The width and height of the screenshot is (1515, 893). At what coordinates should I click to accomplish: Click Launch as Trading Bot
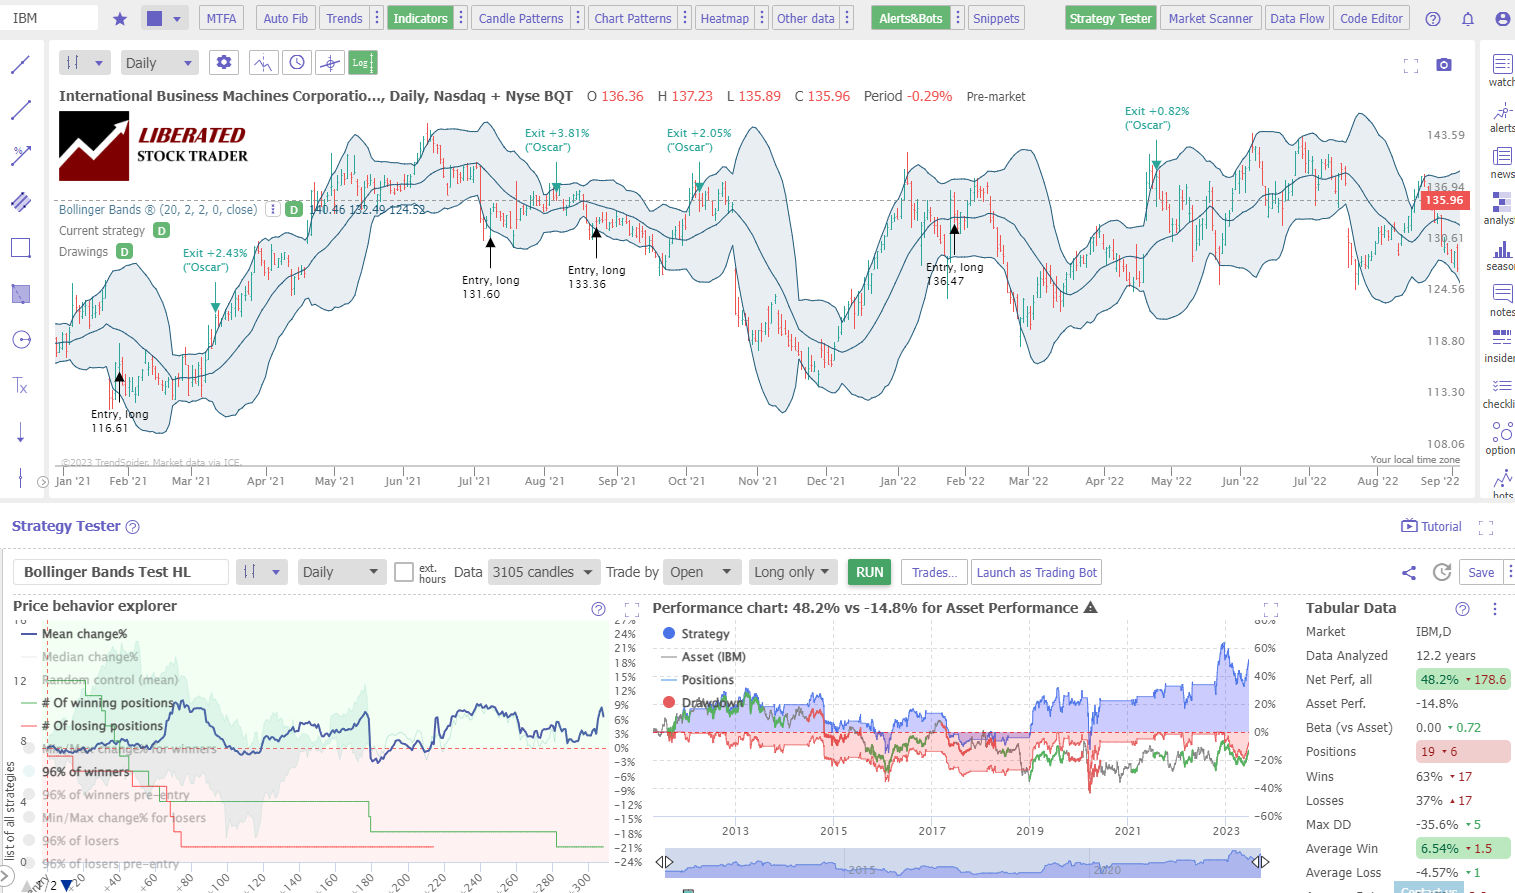tap(1036, 571)
